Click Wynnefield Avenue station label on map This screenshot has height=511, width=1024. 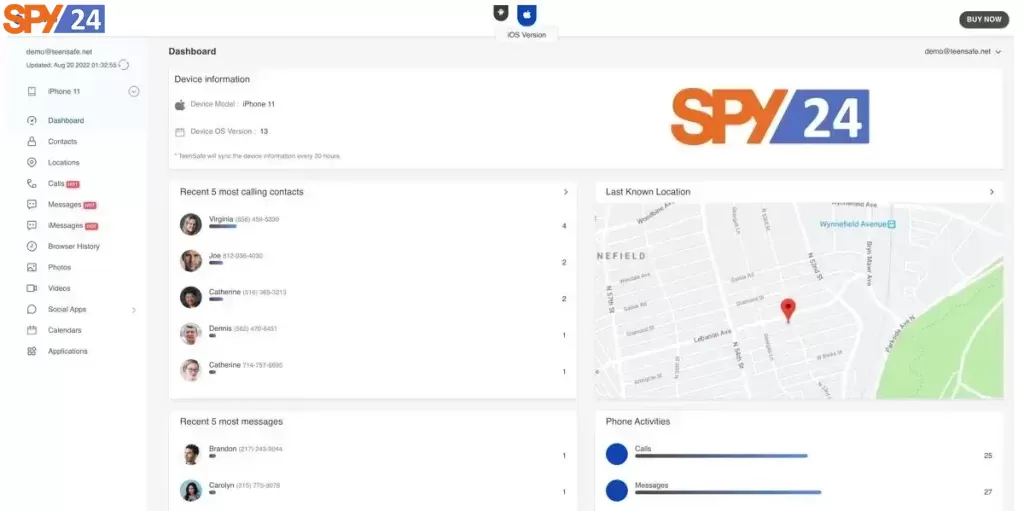[857, 224]
